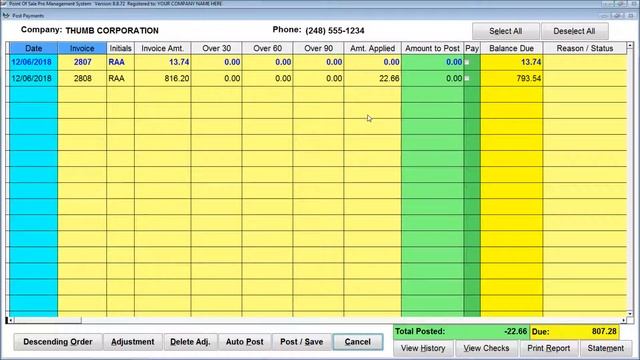This screenshot has height=360, width=640.
Task: Click Print Report button
Action: point(549,348)
